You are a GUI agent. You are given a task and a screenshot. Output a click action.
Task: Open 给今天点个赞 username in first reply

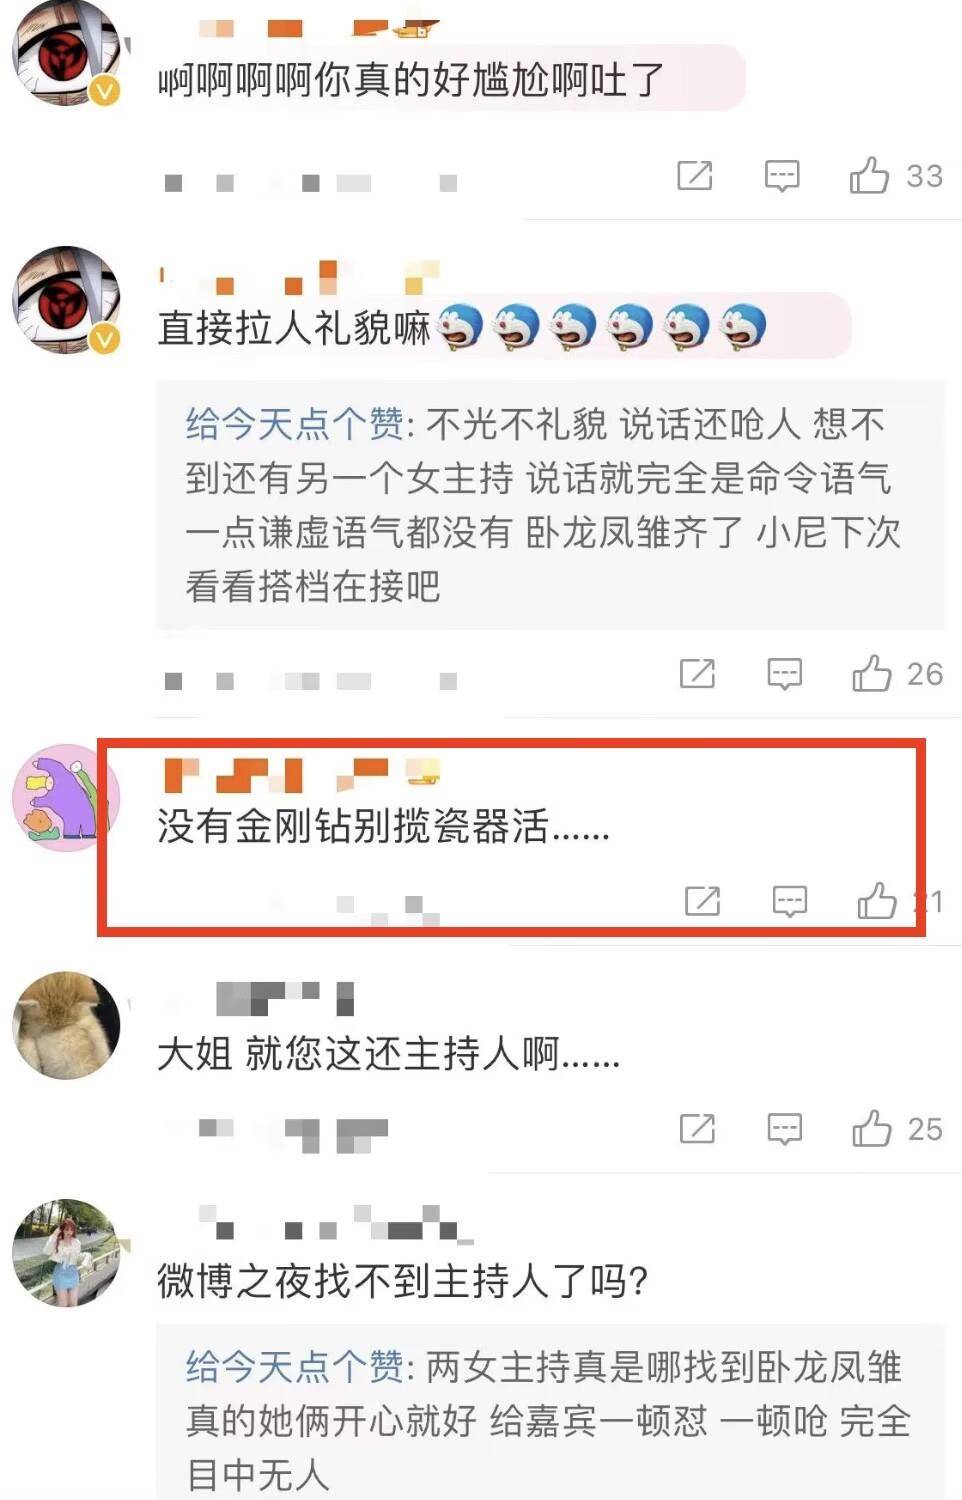coord(295,424)
